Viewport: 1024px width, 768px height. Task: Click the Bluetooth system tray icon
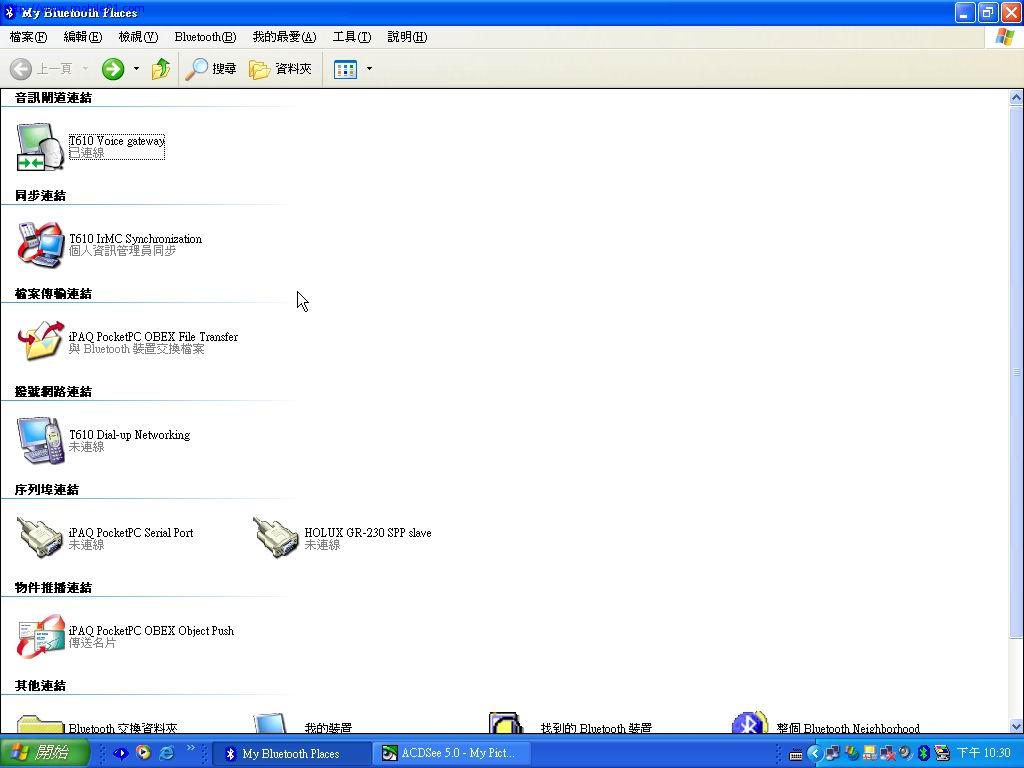coord(923,753)
